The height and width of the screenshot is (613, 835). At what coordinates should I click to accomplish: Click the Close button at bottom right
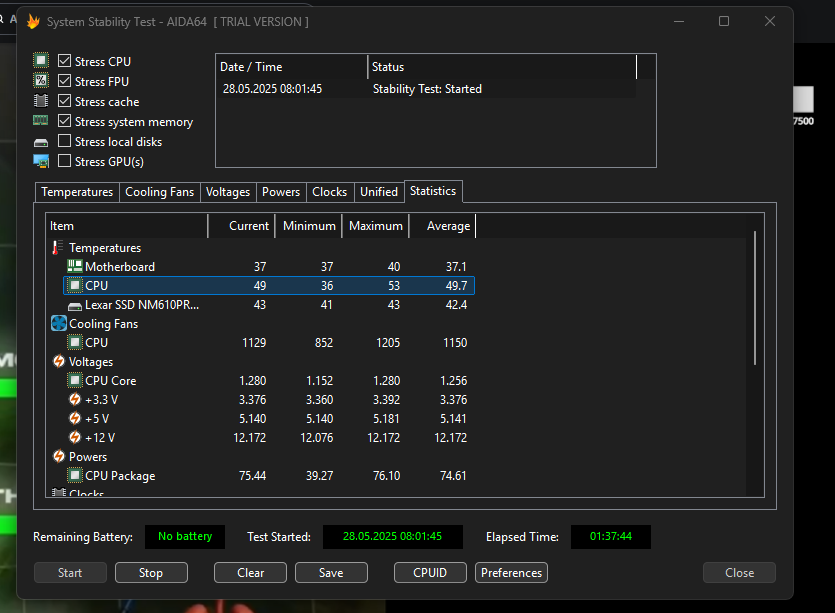[x=739, y=573]
